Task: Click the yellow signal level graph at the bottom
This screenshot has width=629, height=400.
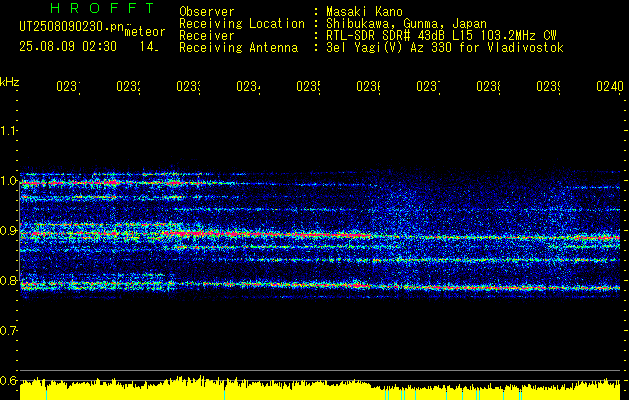Action: click(x=320, y=388)
